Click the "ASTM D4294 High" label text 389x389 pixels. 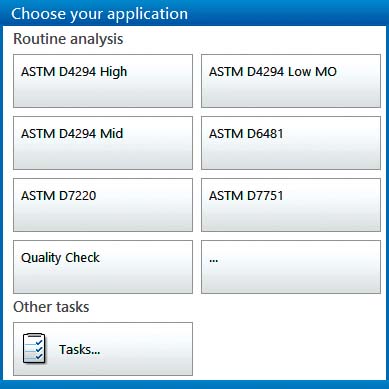tap(74, 72)
